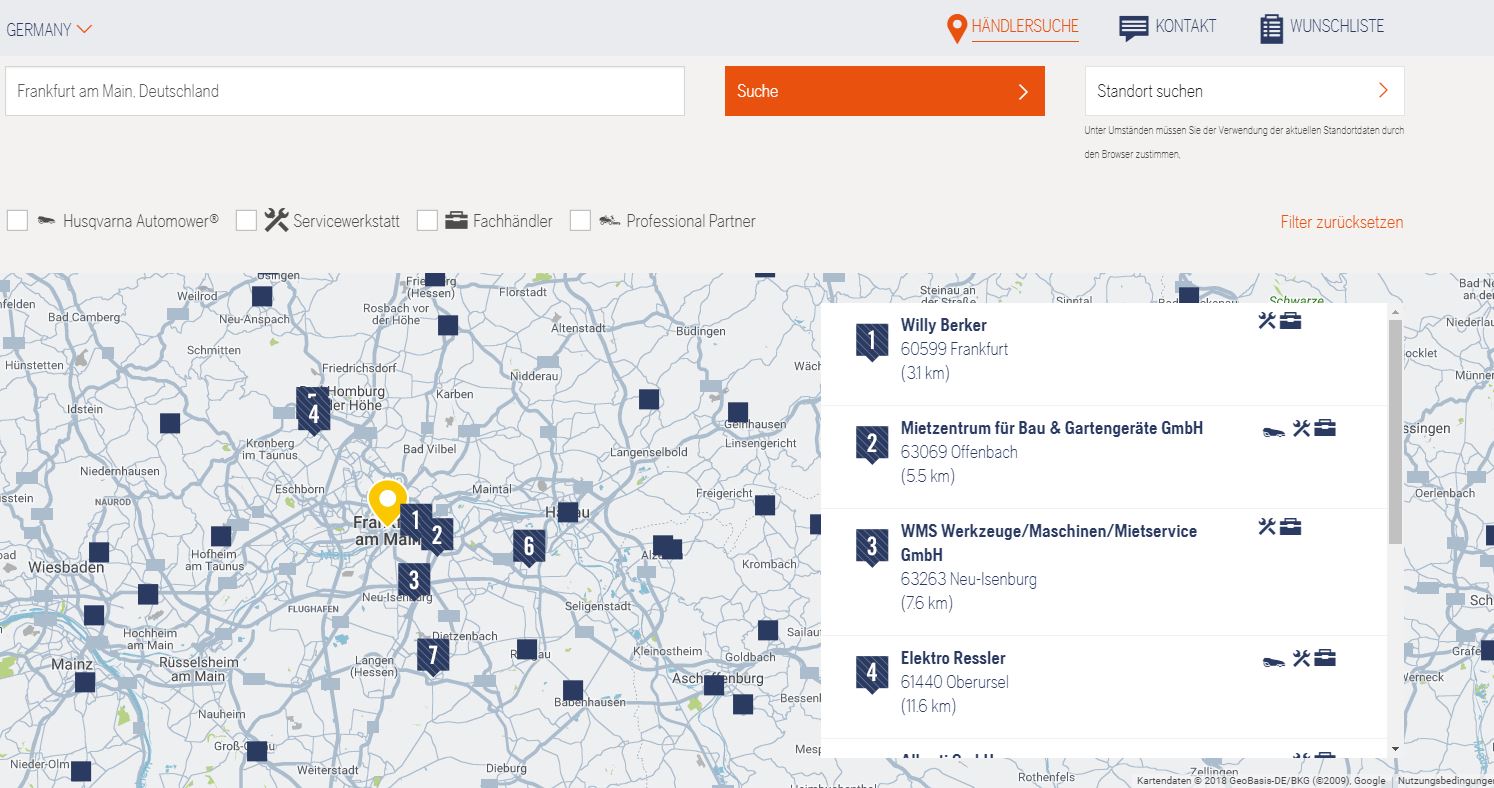Click the Kontakt speech bubble icon
This screenshot has width=1494, height=788.
(1133, 28)
